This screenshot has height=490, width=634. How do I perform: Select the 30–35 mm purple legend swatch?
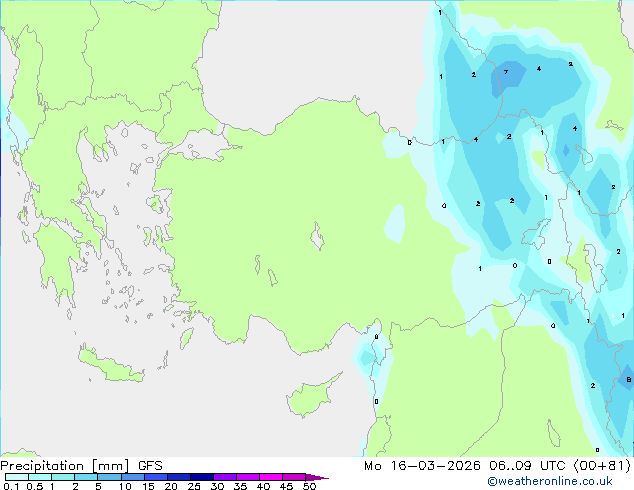coord(224,477)
